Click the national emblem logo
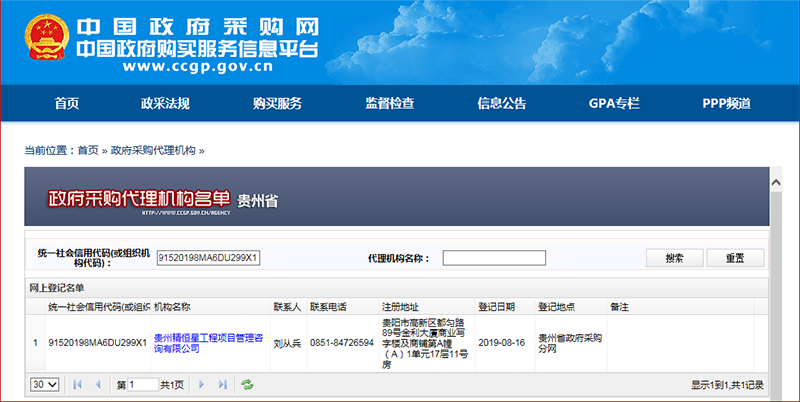The width and height of the screenshot is (800, 402). 46,37
